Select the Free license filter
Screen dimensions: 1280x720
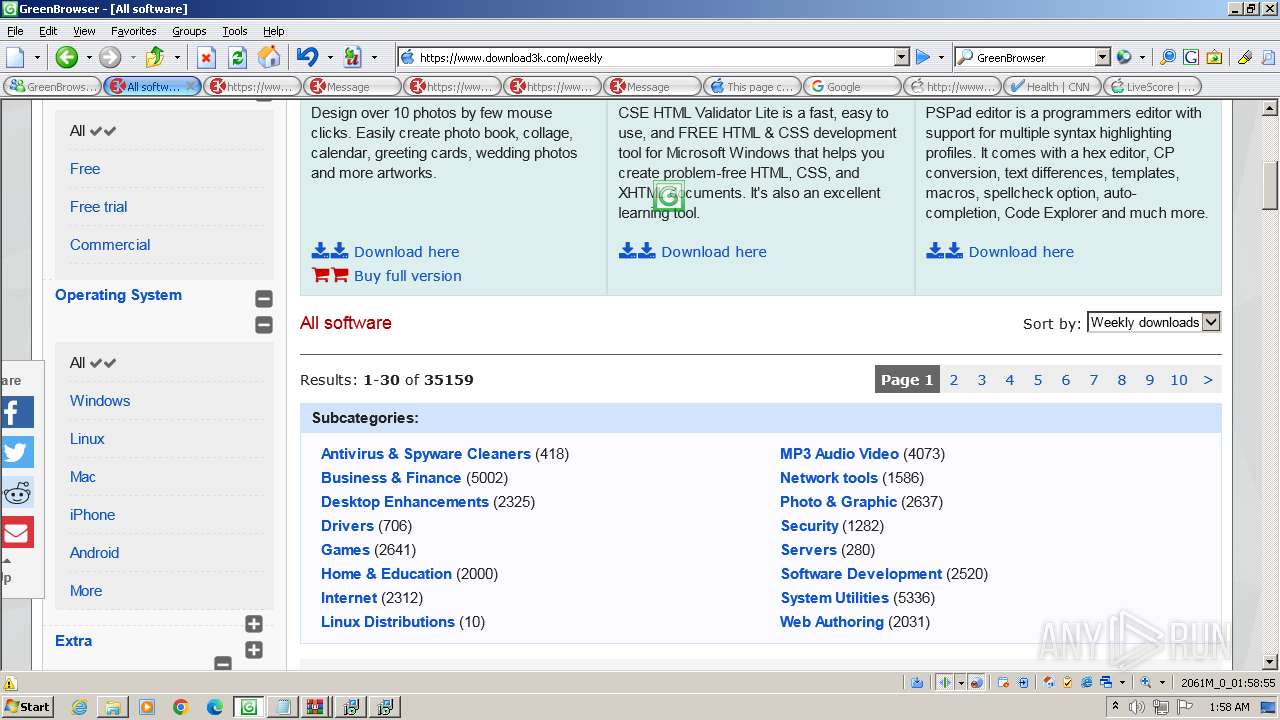85,169
